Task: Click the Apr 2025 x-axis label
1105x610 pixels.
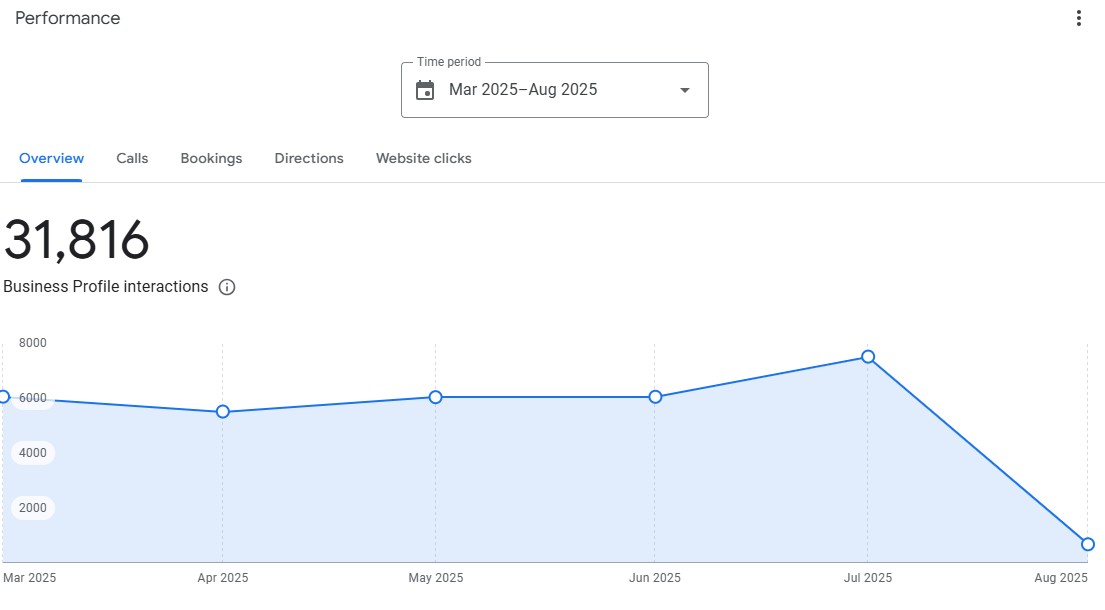Action: [x=223, y=578]
